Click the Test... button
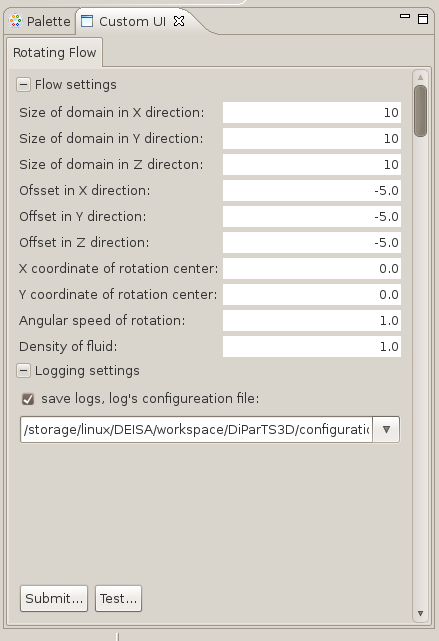This screenshot has height=641, width=439. [x=118, y=598]
